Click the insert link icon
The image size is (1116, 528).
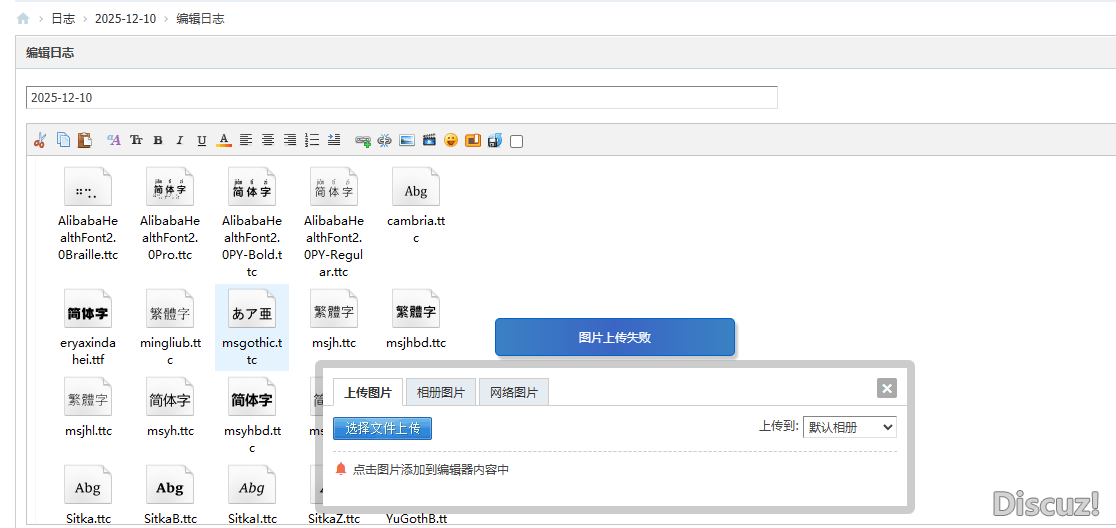363,141
